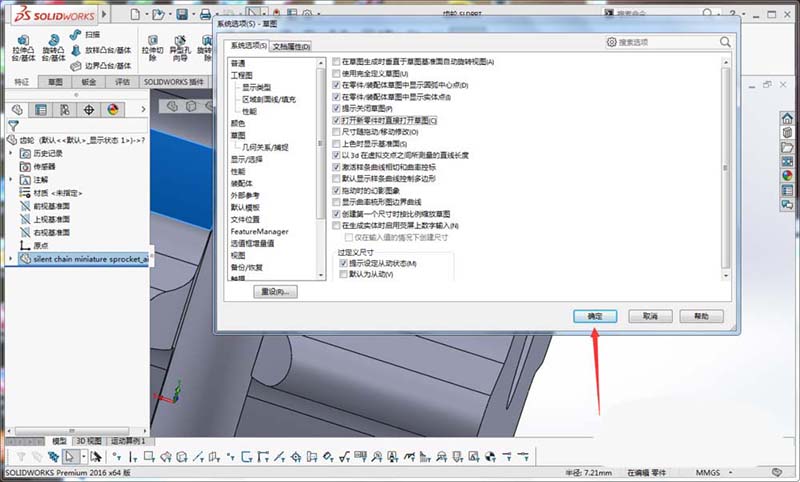
Task: Open the selection tool dropdown arrow in bottom toolbar
Action: click(x=83, y=456)
